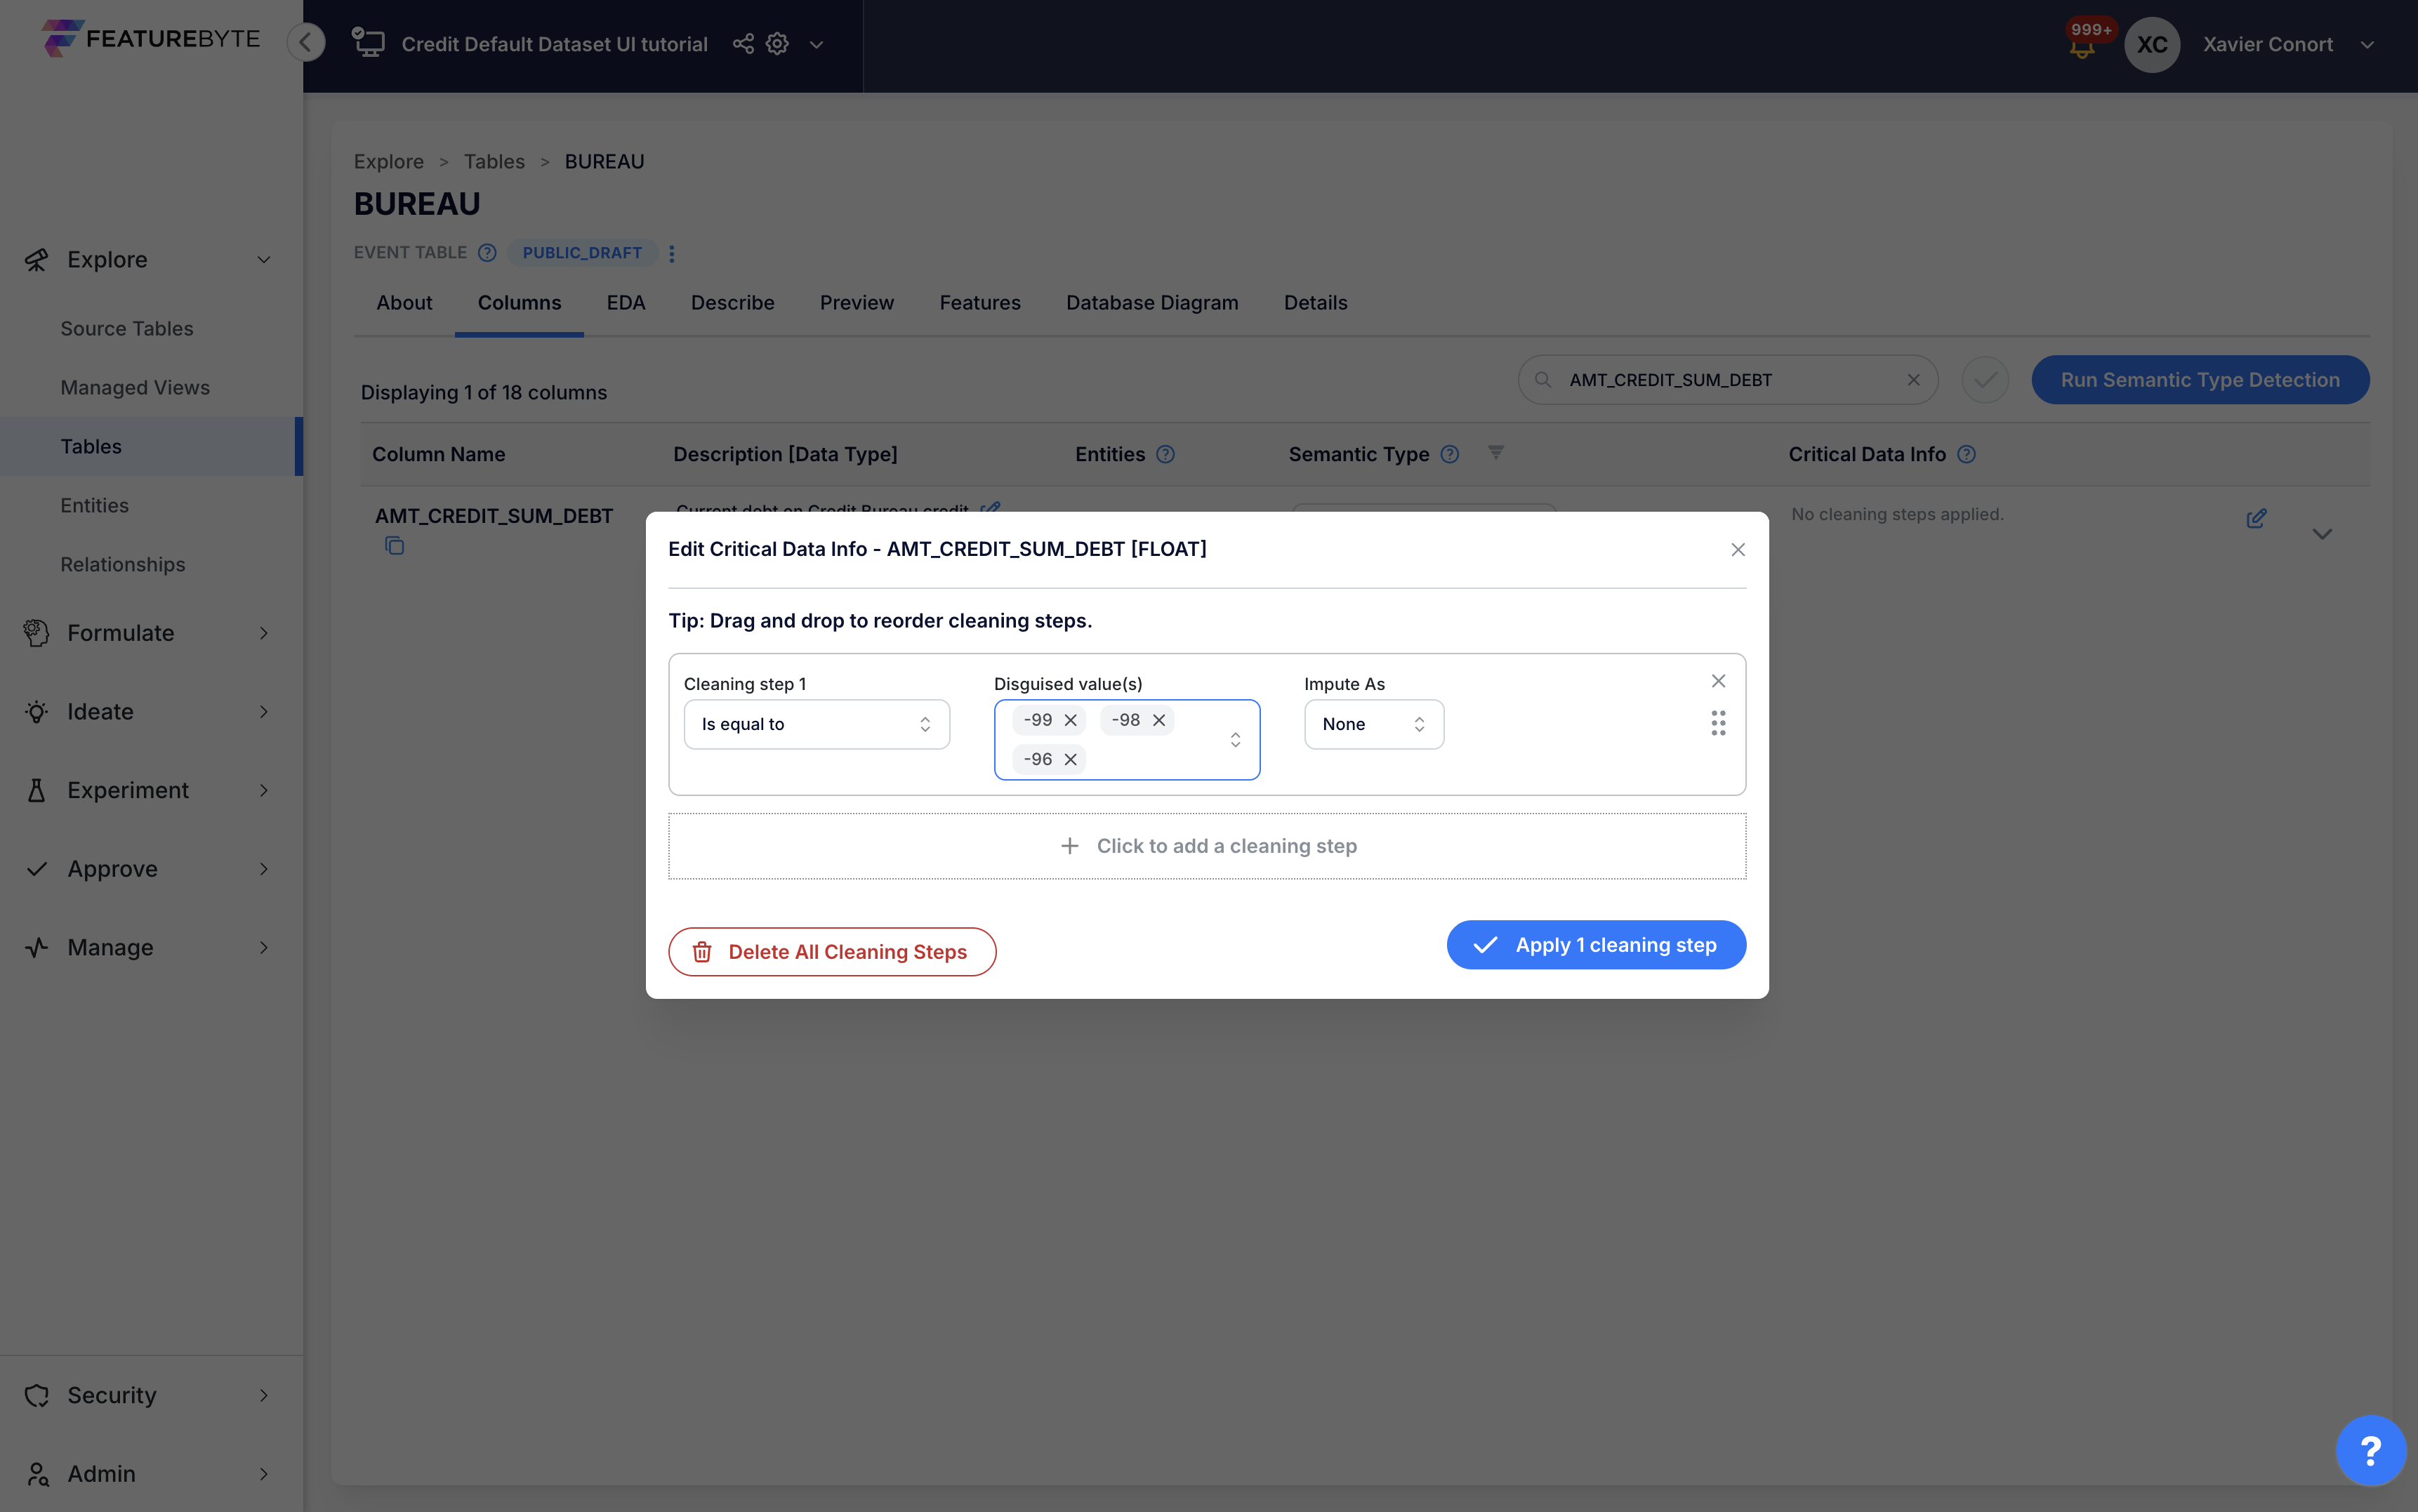The image size is (2418, 1512).
Task: Click the drag handle of cleaning step 1
Action: [1718, 723]
